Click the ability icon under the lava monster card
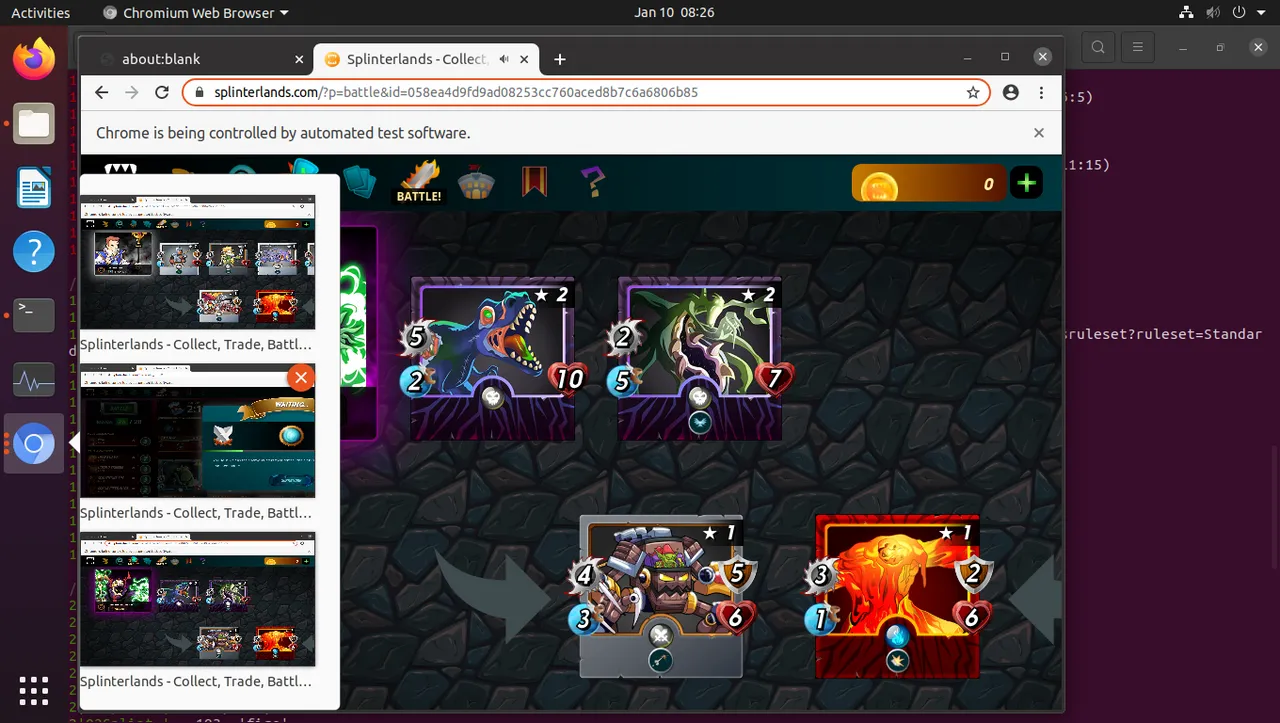 coord(897,660)
